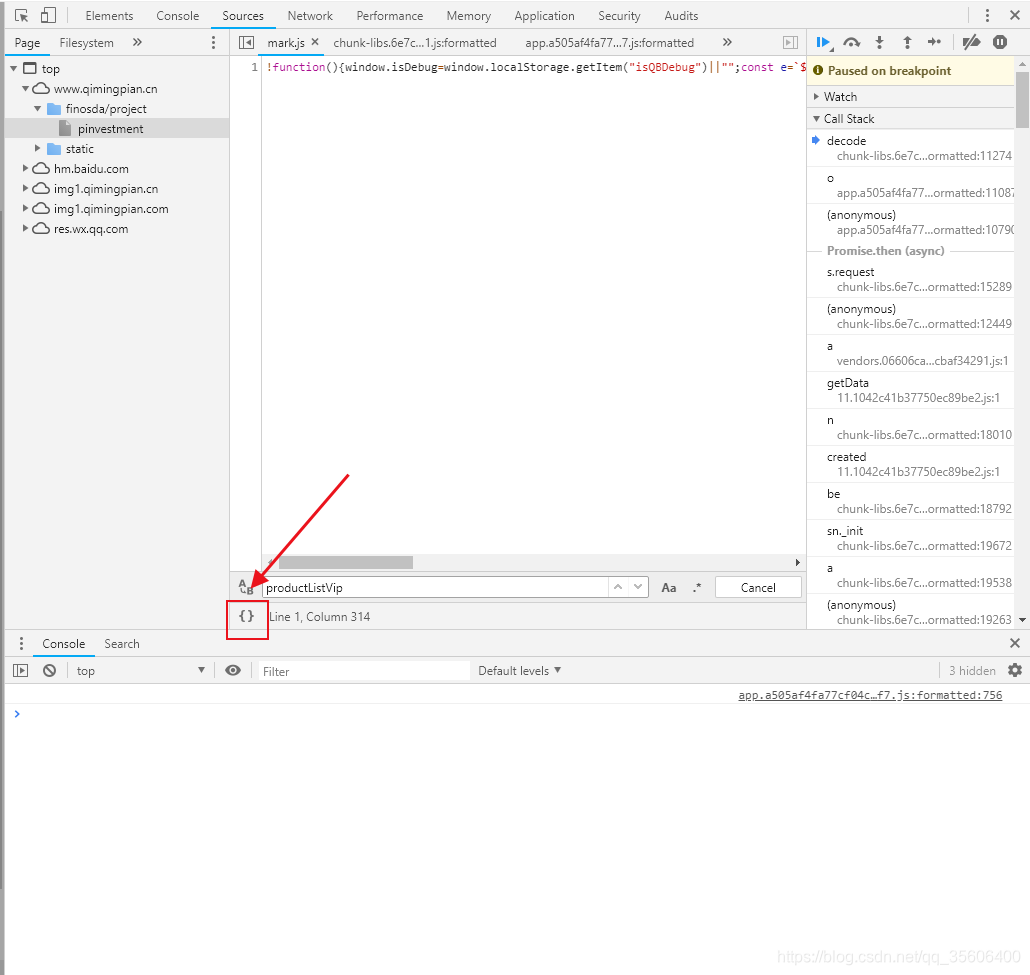Select the pinvestment file
The height and width of the screenshot is (975, 1030).
110,129
